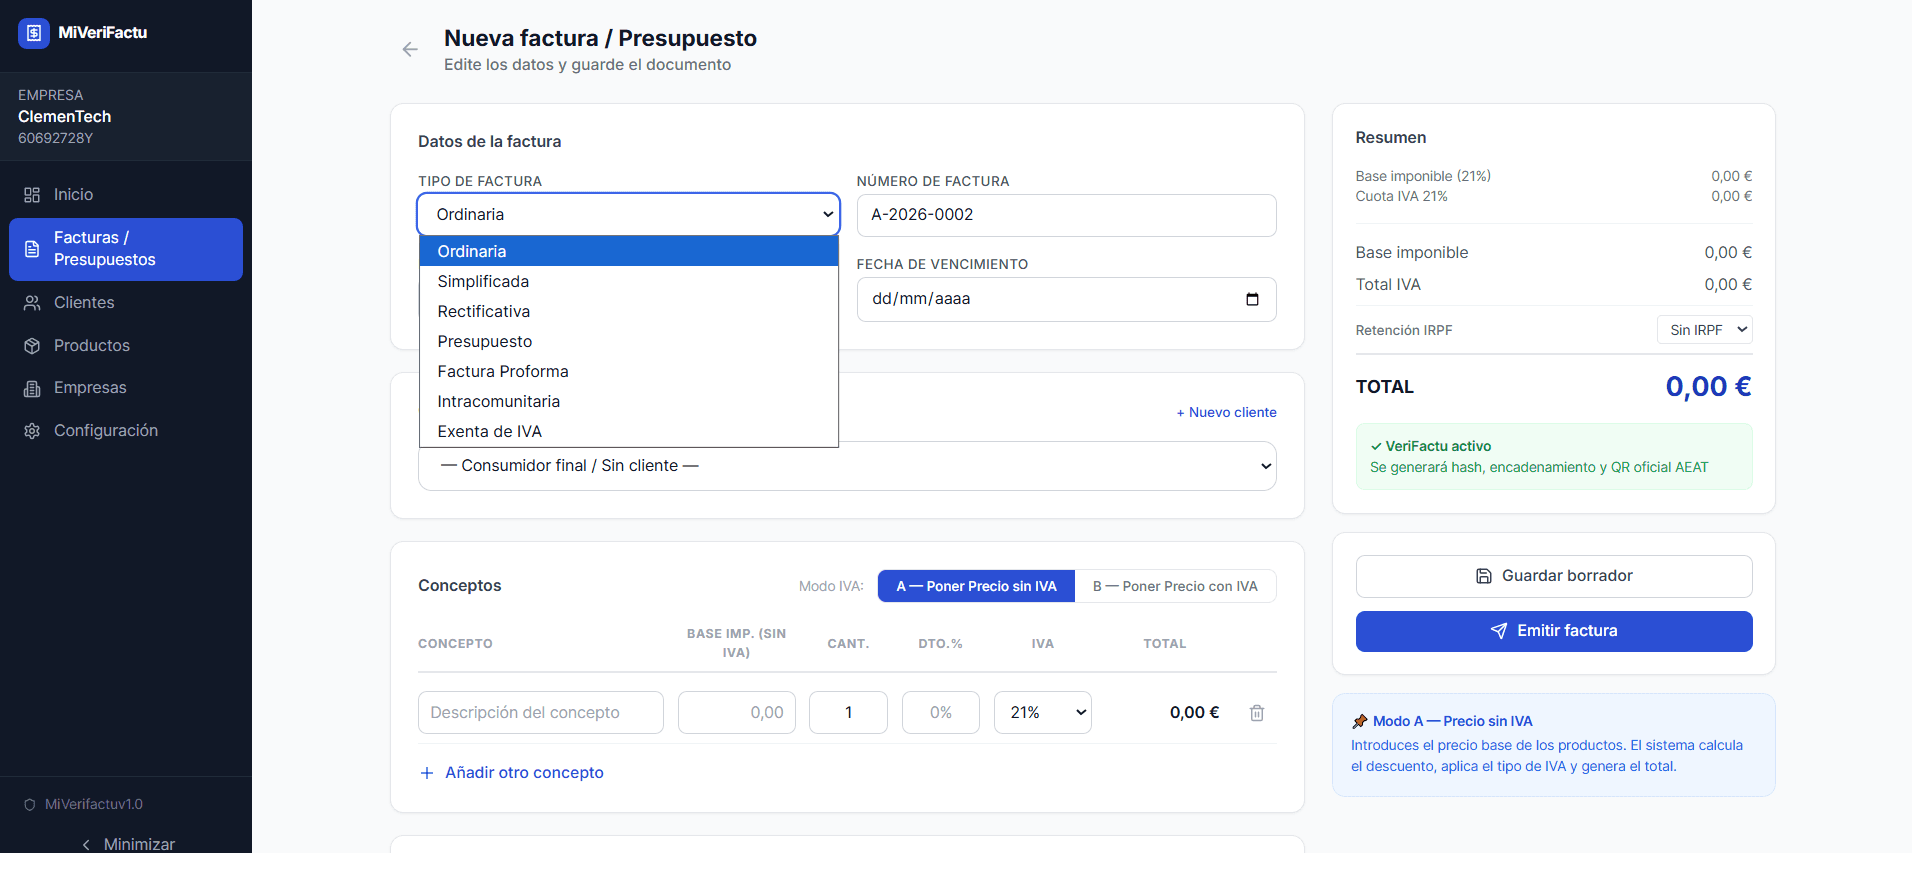
Task: Click the Inicio dashboard grid icon
Action: (x=32, y=195)
